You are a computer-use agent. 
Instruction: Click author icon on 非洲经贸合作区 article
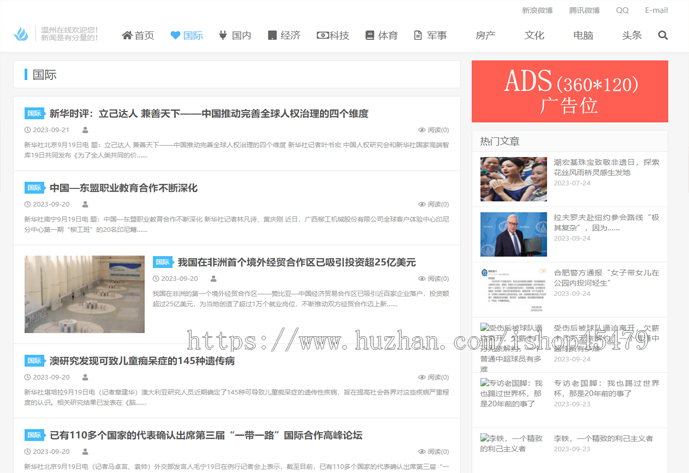(214, 278)
